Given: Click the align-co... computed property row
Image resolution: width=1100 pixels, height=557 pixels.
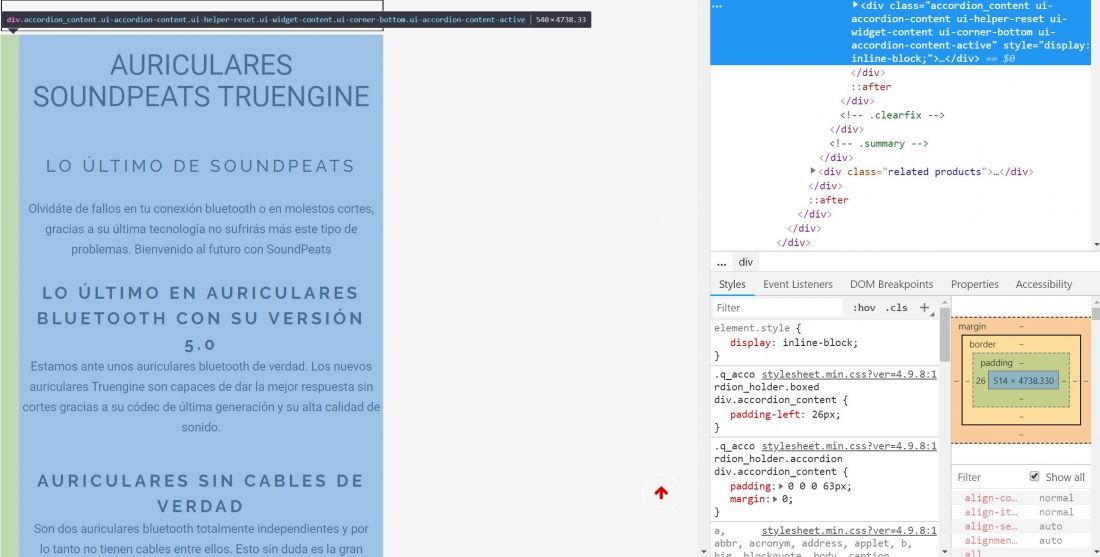Looking at the screenshot, I should click(1021, 498).
